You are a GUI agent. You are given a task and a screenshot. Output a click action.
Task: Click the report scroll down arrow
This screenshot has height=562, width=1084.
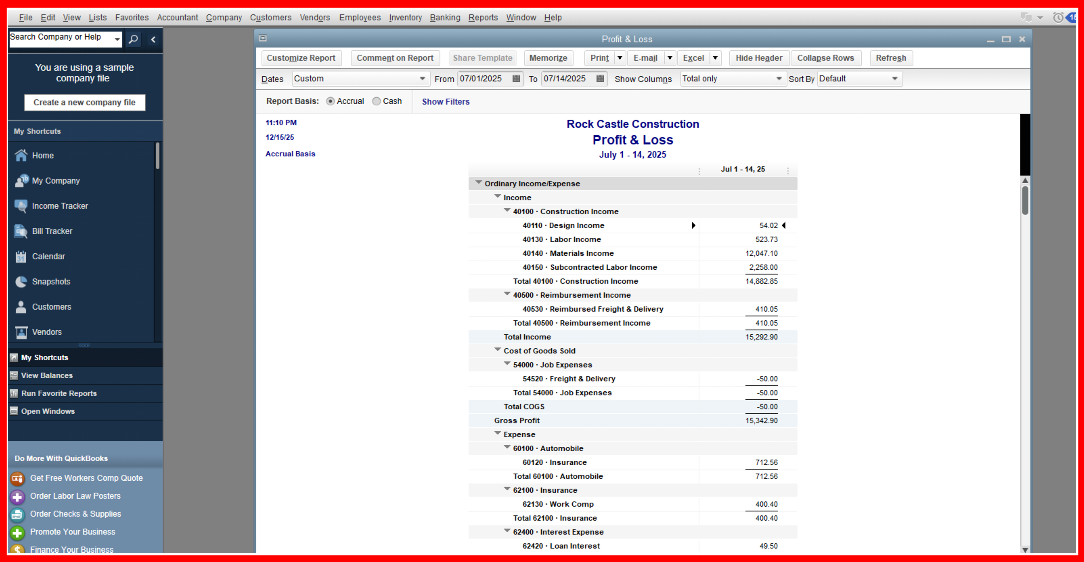tap(1025, 550)
